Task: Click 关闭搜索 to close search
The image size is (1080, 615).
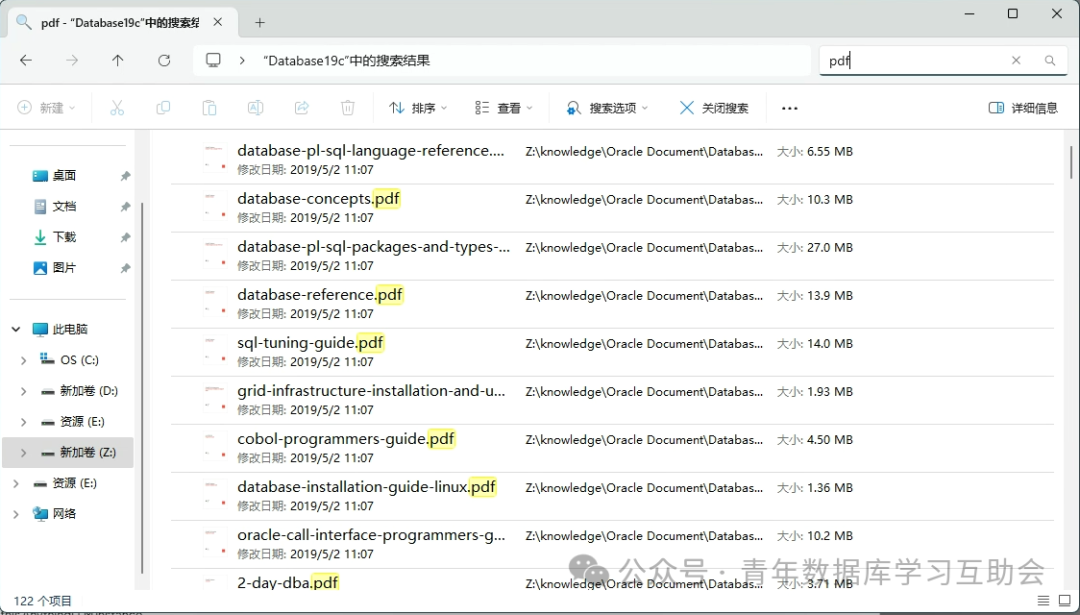Action: (x=714, y=107)
